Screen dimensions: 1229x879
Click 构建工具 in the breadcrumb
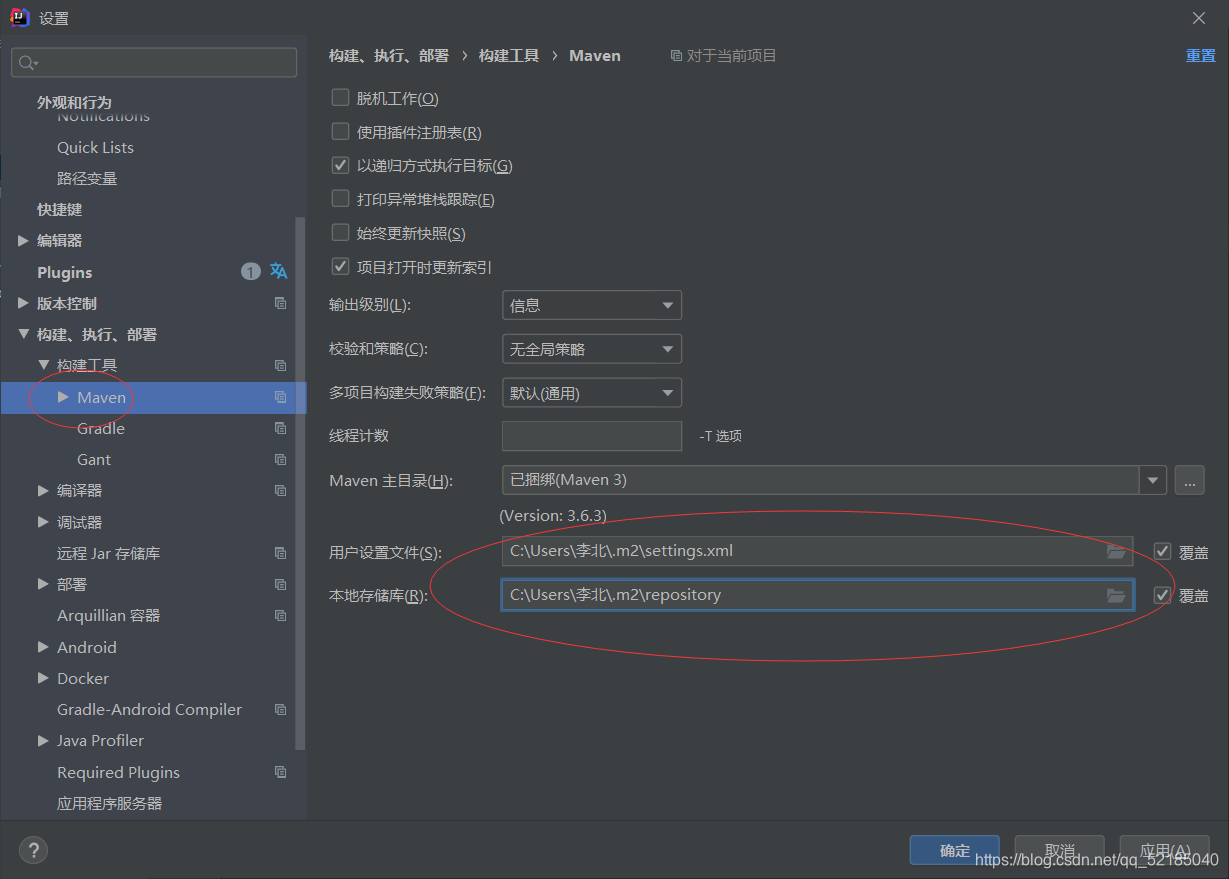pyautogui.click(x=509, y=56)
